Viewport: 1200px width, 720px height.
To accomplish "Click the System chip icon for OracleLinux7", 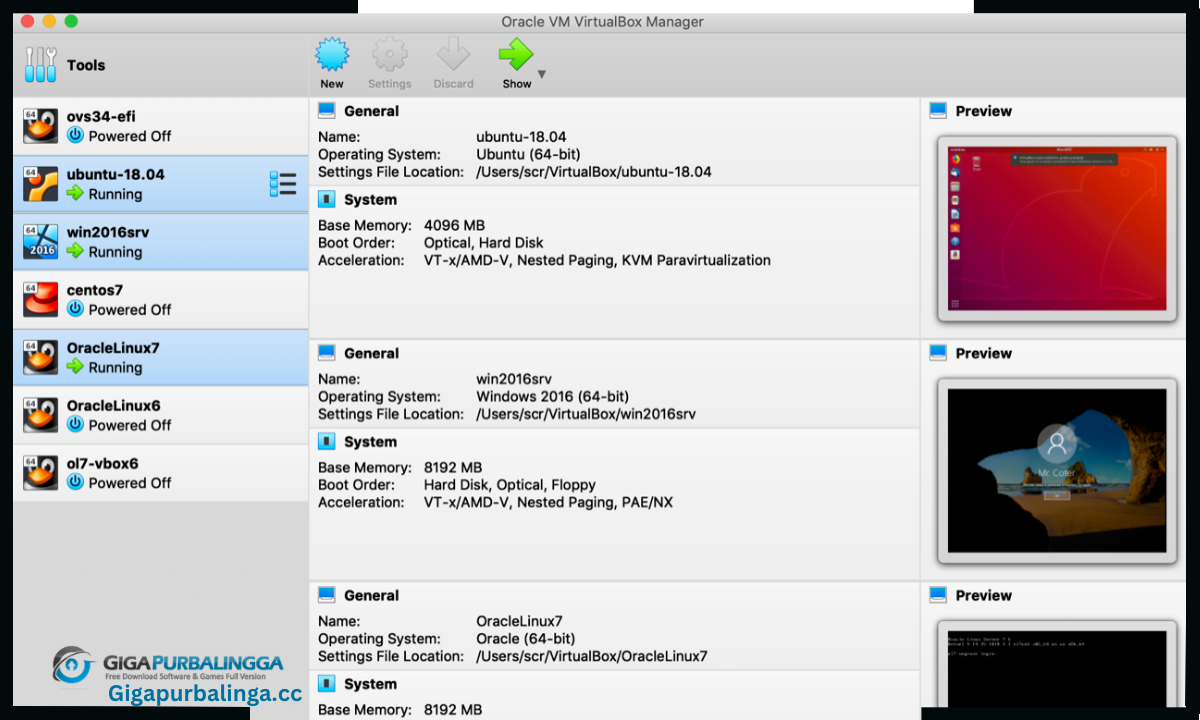I will click(x=327, y=683).
